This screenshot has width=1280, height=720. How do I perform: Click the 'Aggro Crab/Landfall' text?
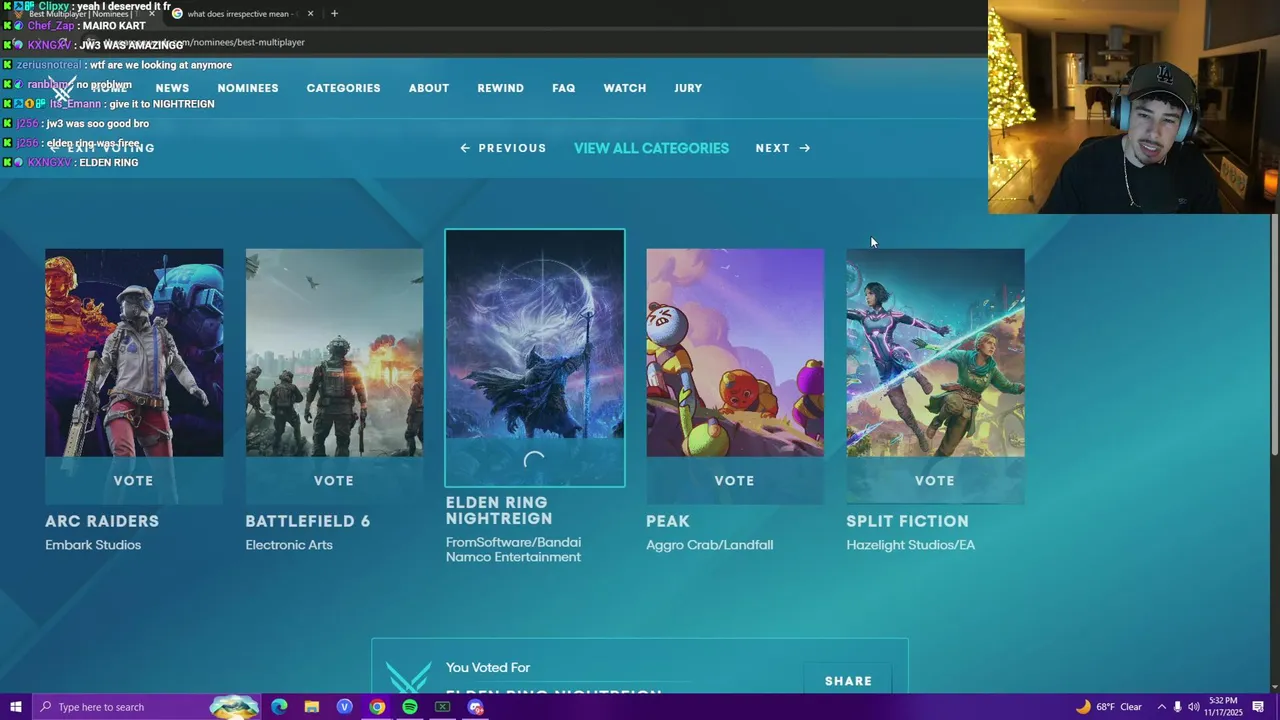[x=709, y=545]
